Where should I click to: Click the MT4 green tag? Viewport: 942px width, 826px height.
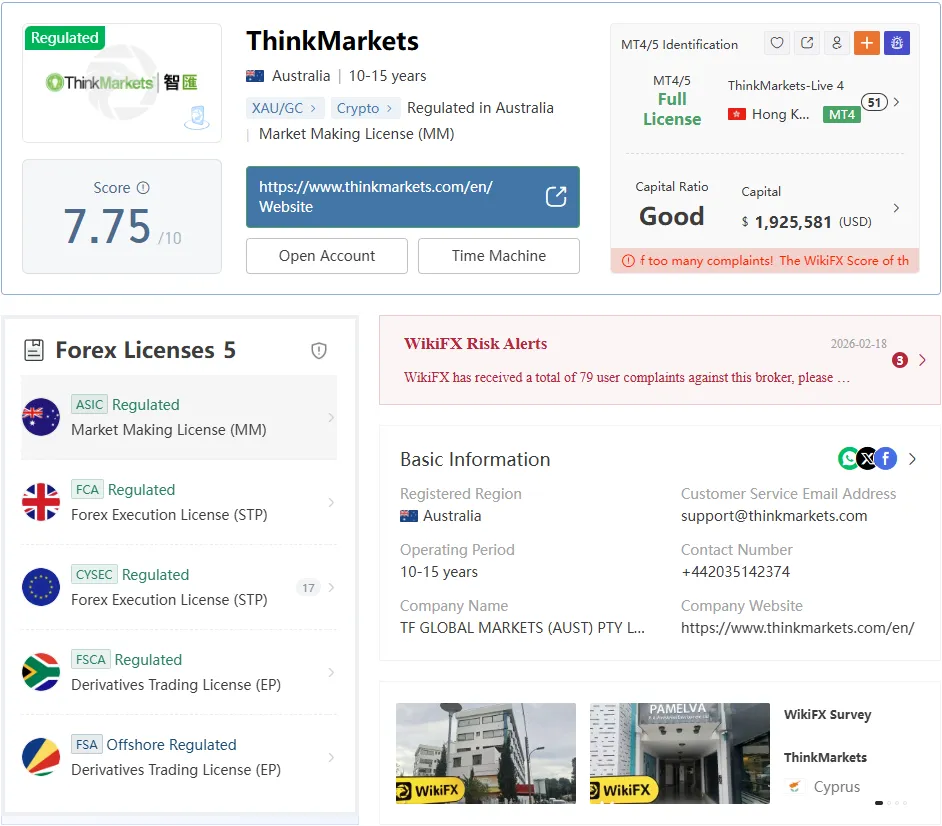[x=842, y=115]
